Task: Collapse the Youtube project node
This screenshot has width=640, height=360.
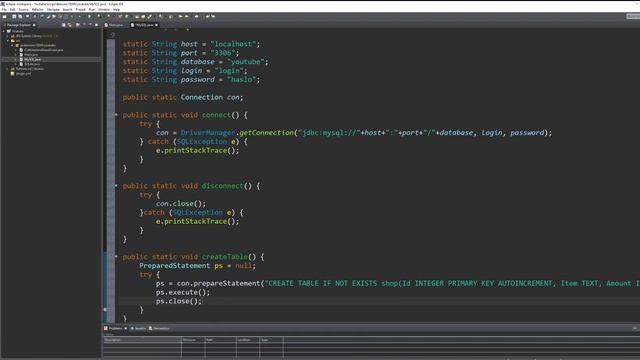Action: [x=4, y=31]
